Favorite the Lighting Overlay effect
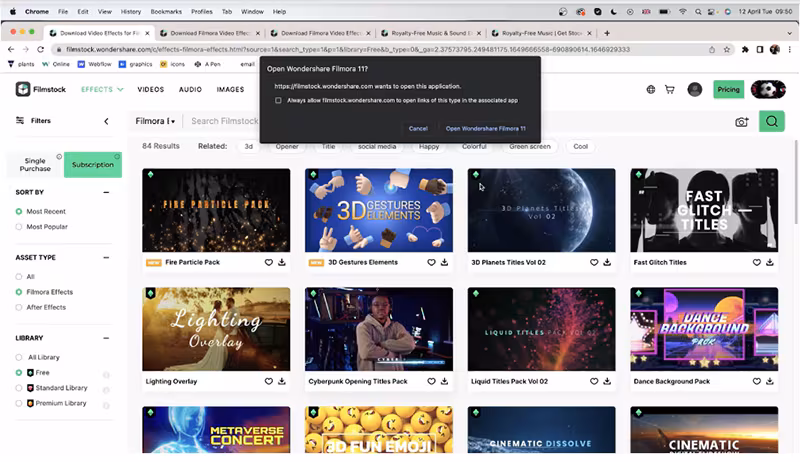800x462 pixels. point(268,381)
